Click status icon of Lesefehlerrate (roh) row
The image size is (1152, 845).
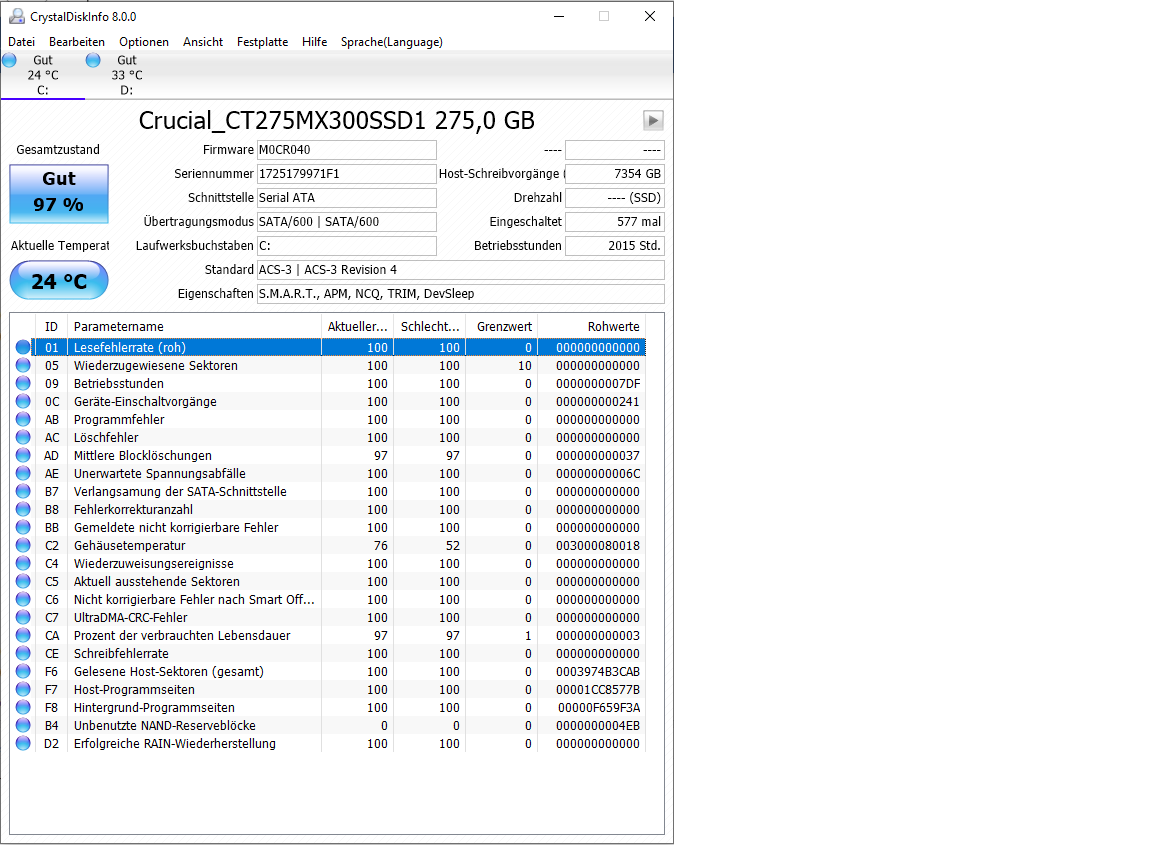tap(23, 348)
